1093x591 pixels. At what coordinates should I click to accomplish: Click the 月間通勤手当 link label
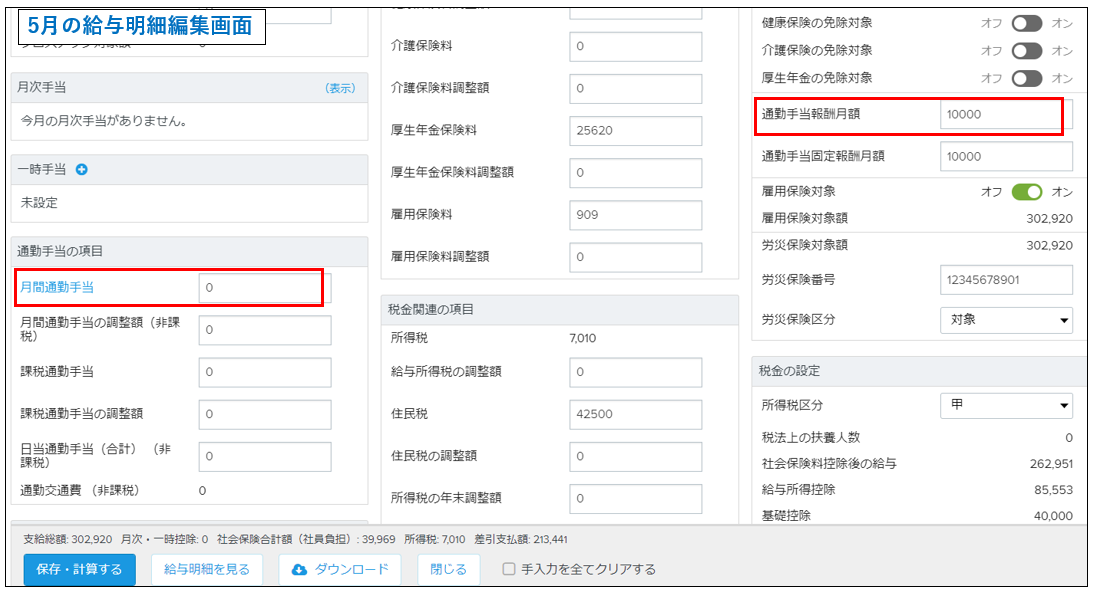point(58,288)
